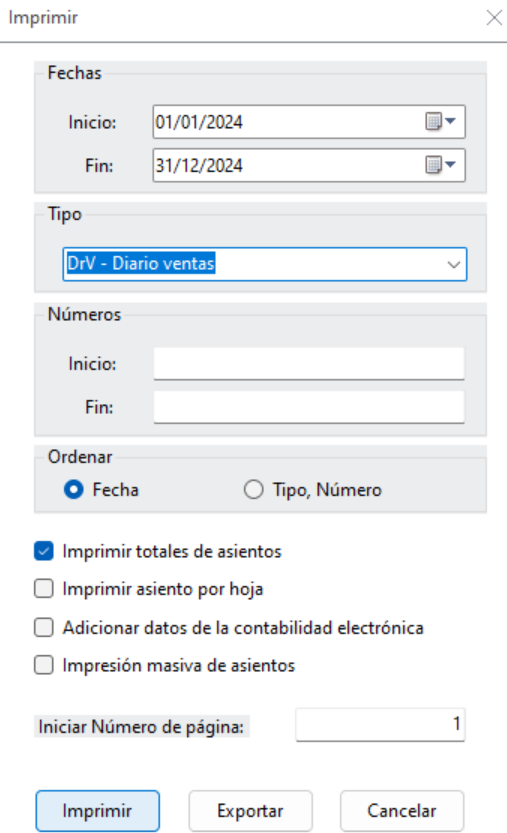The height and width of the screenshot is (833, 507).
Task: Enable Imprimir asiento por hoja
Action: (x=44, y=589)
